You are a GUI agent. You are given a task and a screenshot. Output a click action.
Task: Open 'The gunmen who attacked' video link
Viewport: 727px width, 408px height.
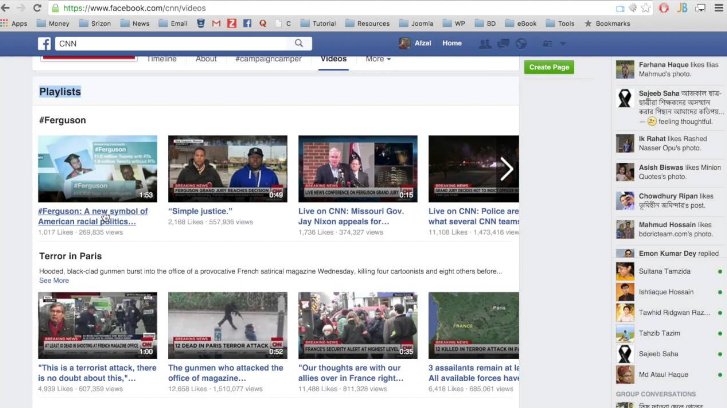coord(225,373)
